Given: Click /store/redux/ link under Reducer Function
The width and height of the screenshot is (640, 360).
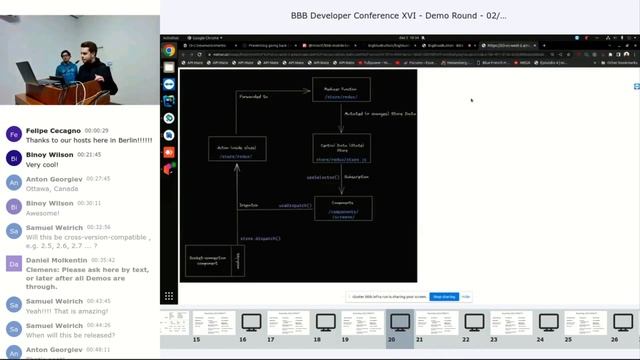Looking at the screenshot, I should tap(341, 97).
